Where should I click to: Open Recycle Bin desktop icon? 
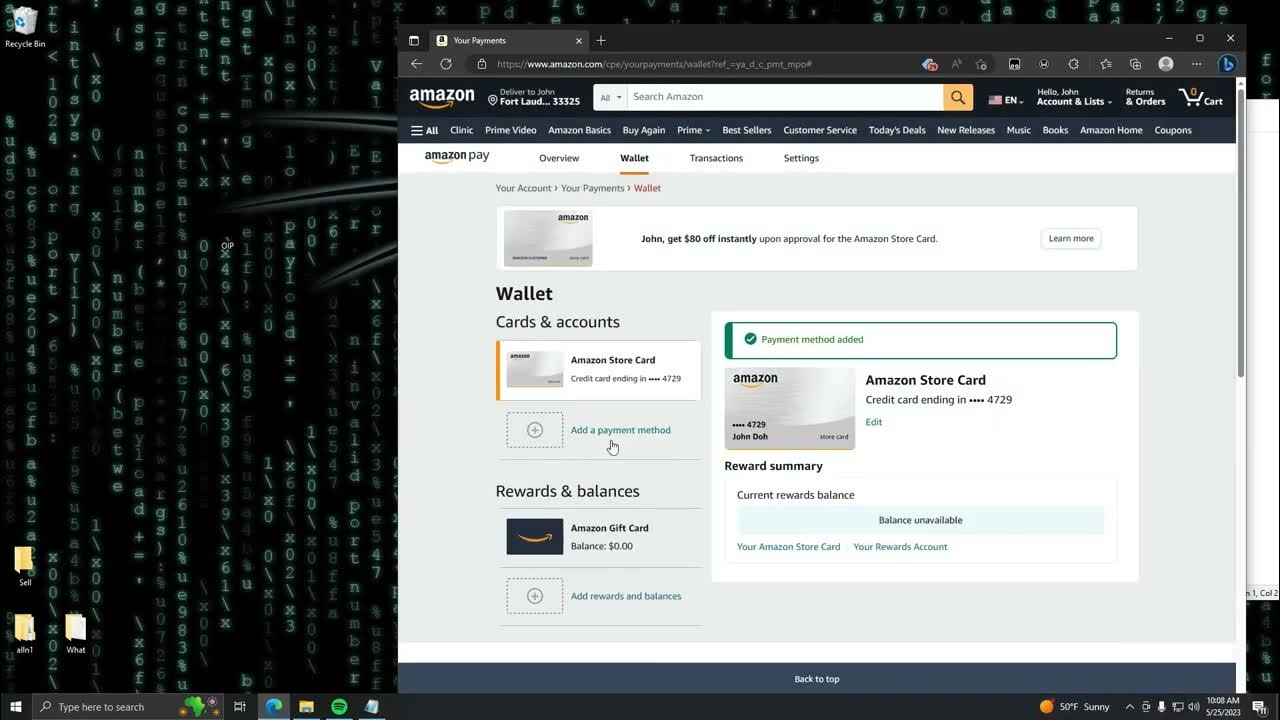[25, 28]
